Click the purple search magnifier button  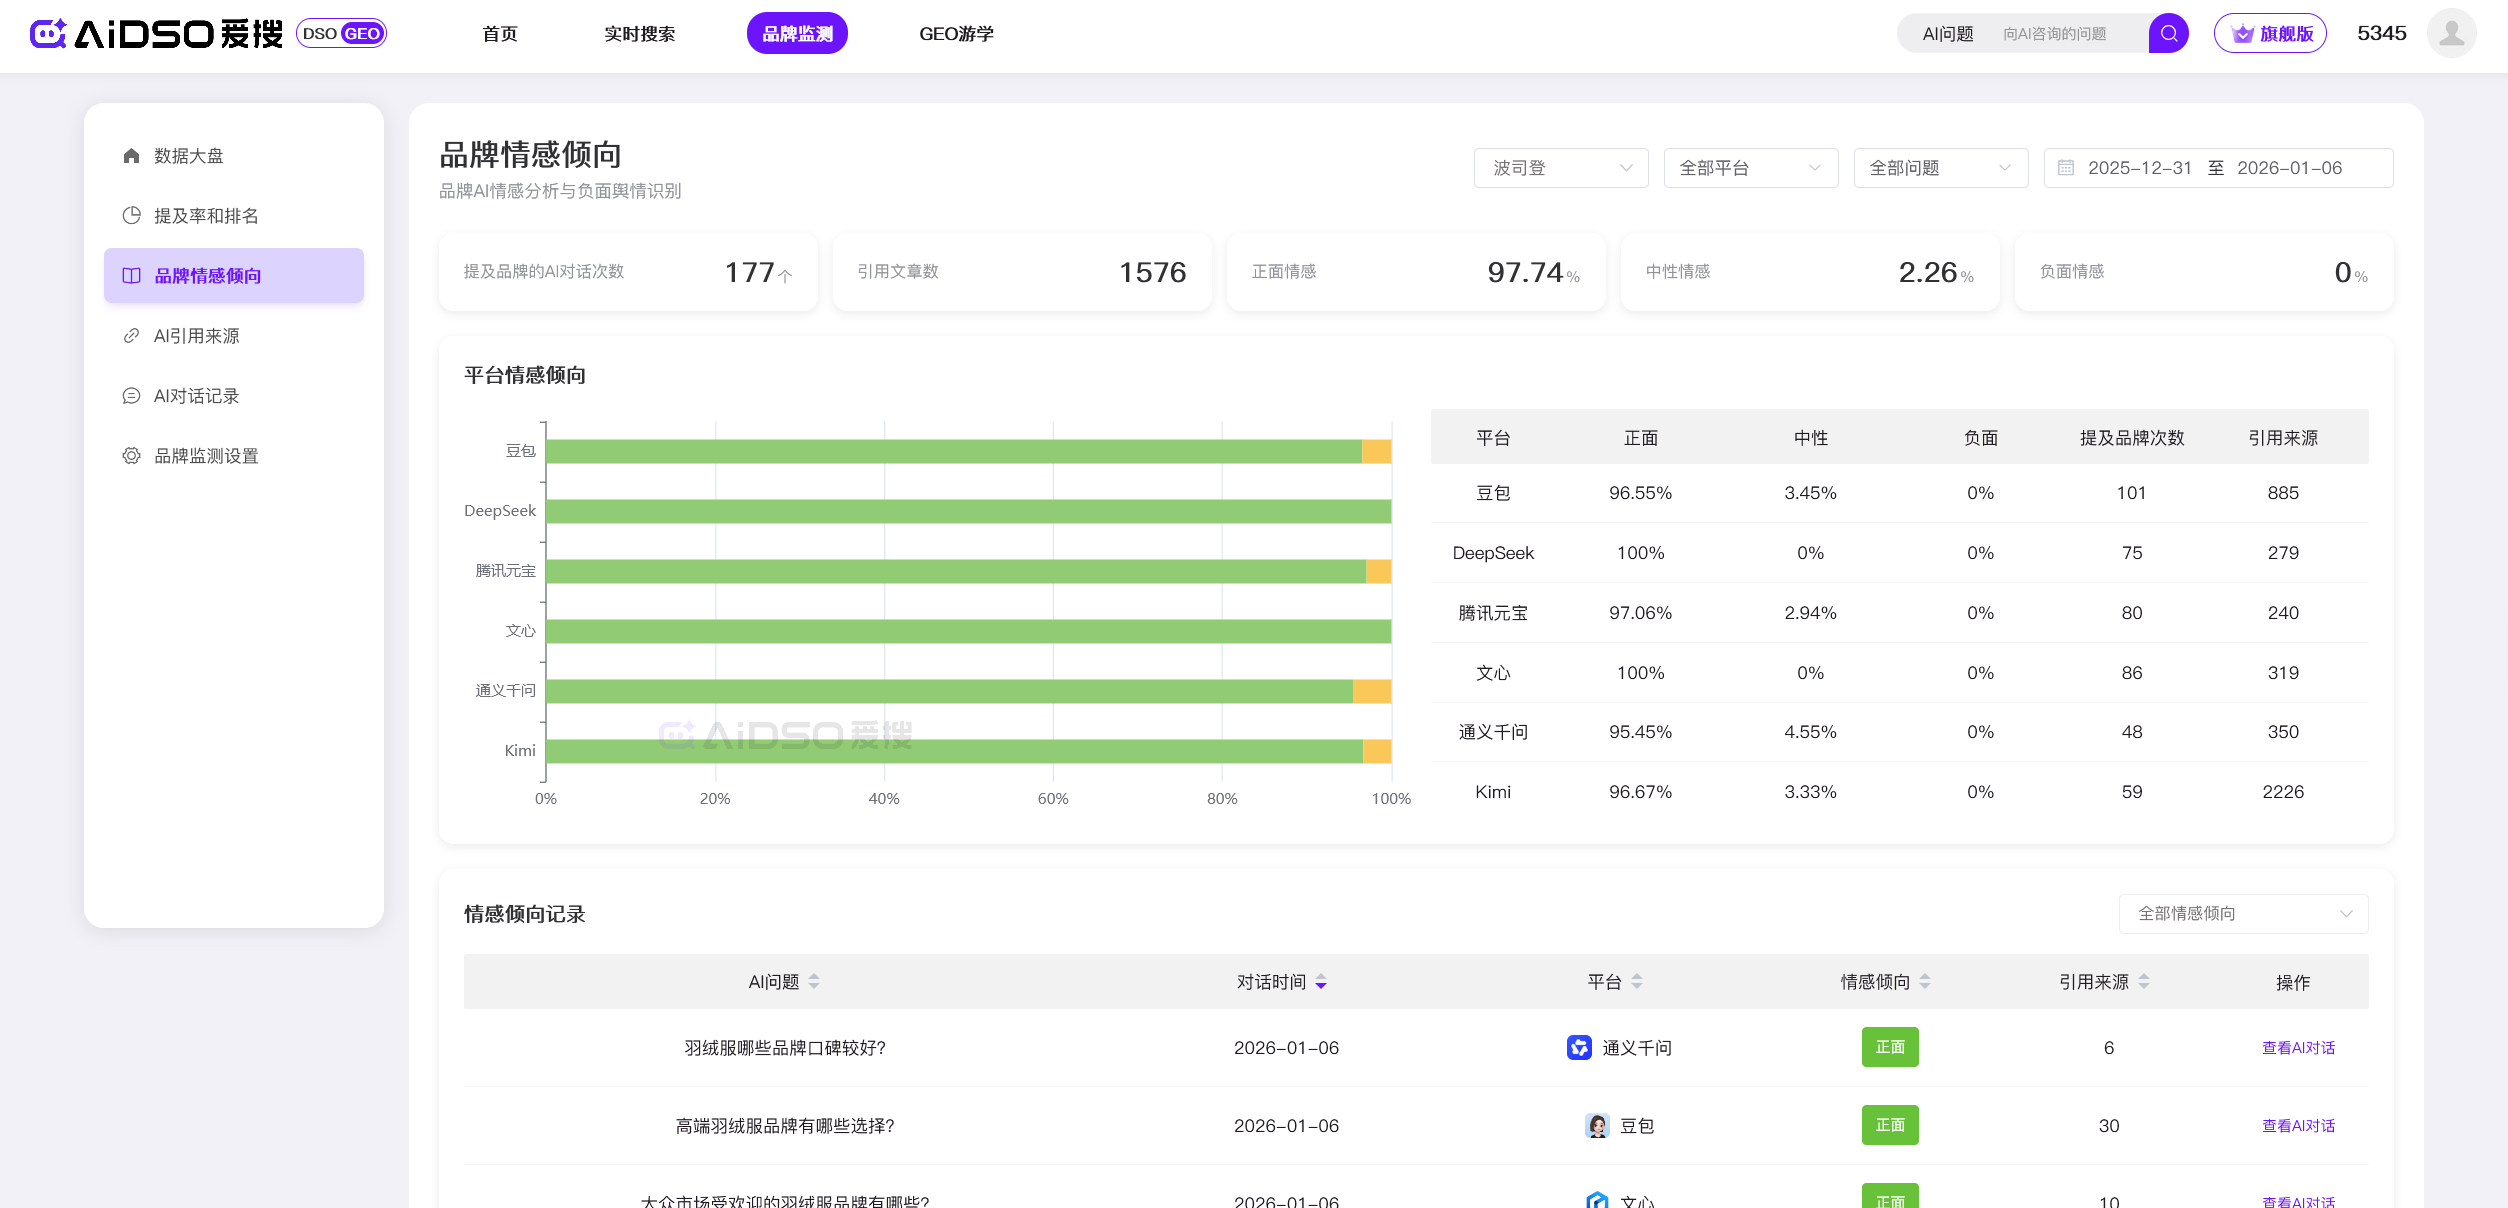[2168, 34]
